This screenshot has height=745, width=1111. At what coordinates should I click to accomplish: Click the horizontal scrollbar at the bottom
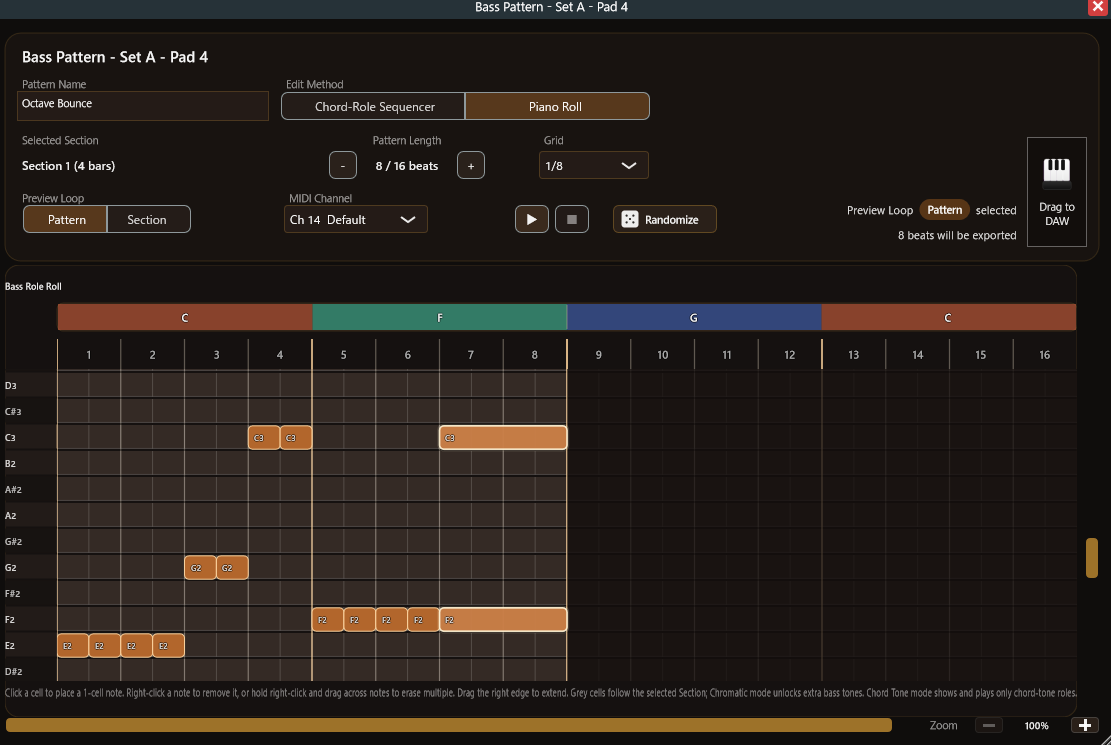[x=449, y=725]
